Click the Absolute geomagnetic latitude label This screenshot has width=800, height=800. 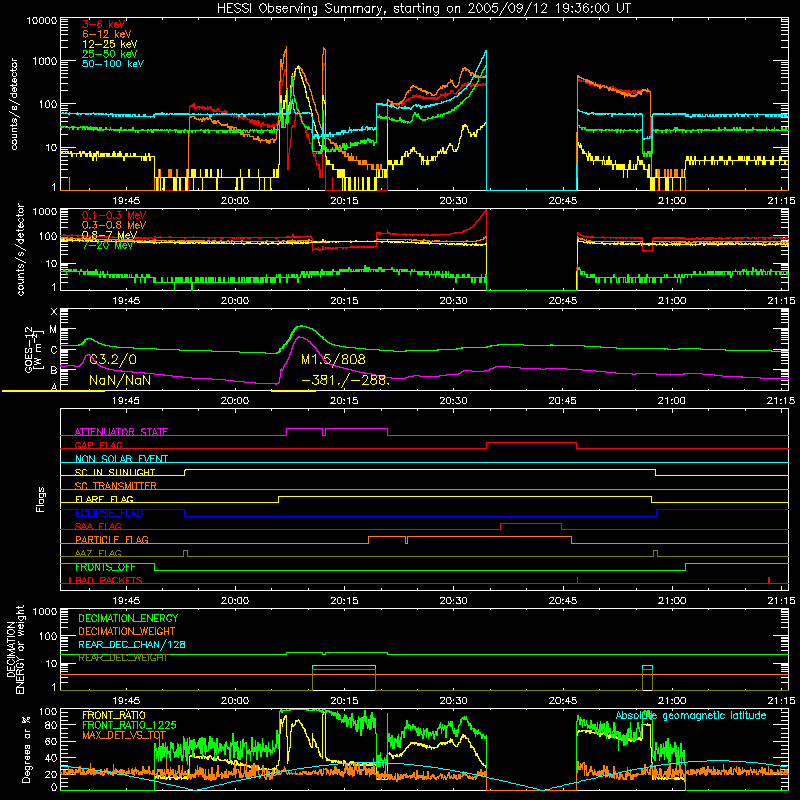[691, 716]
